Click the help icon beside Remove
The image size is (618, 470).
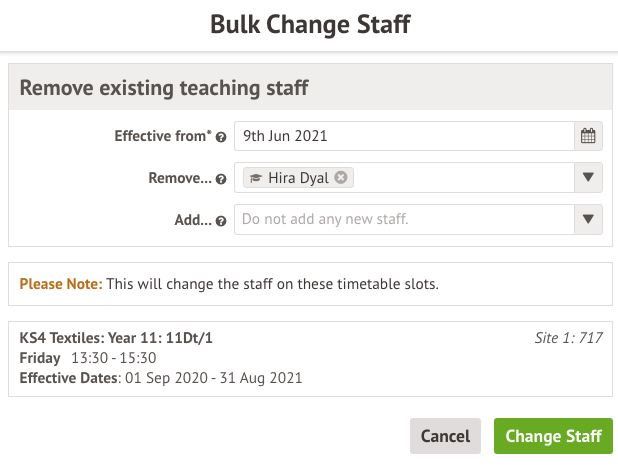[221, 179]
